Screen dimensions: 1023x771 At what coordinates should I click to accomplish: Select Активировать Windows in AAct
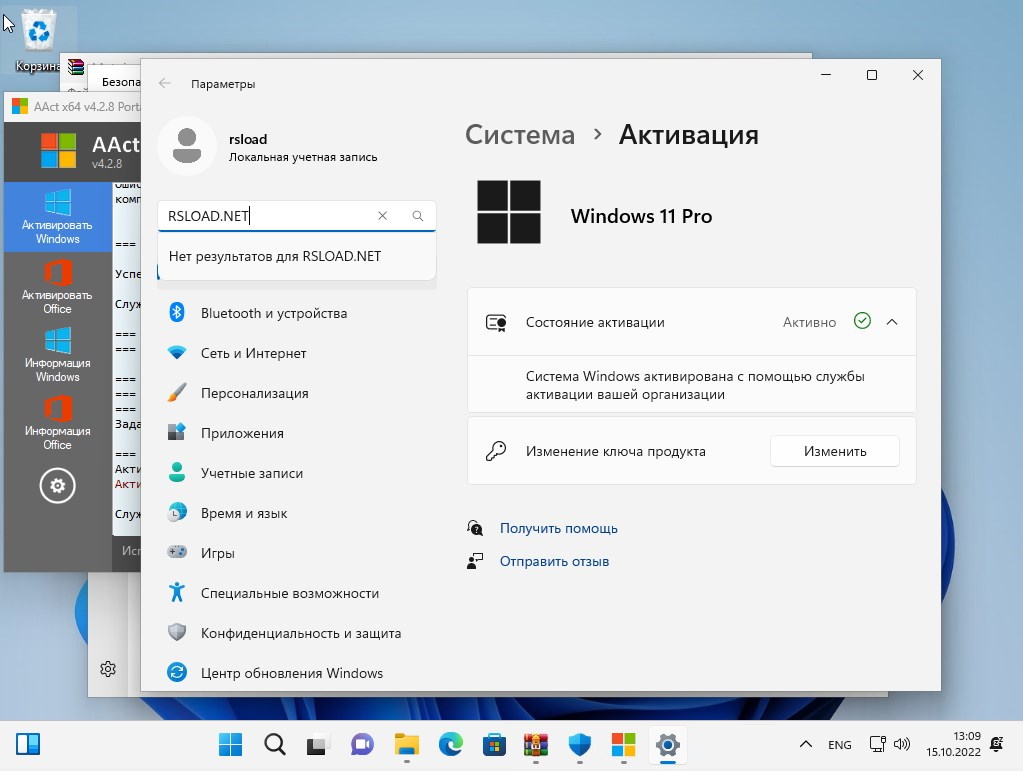pos(57,217)
